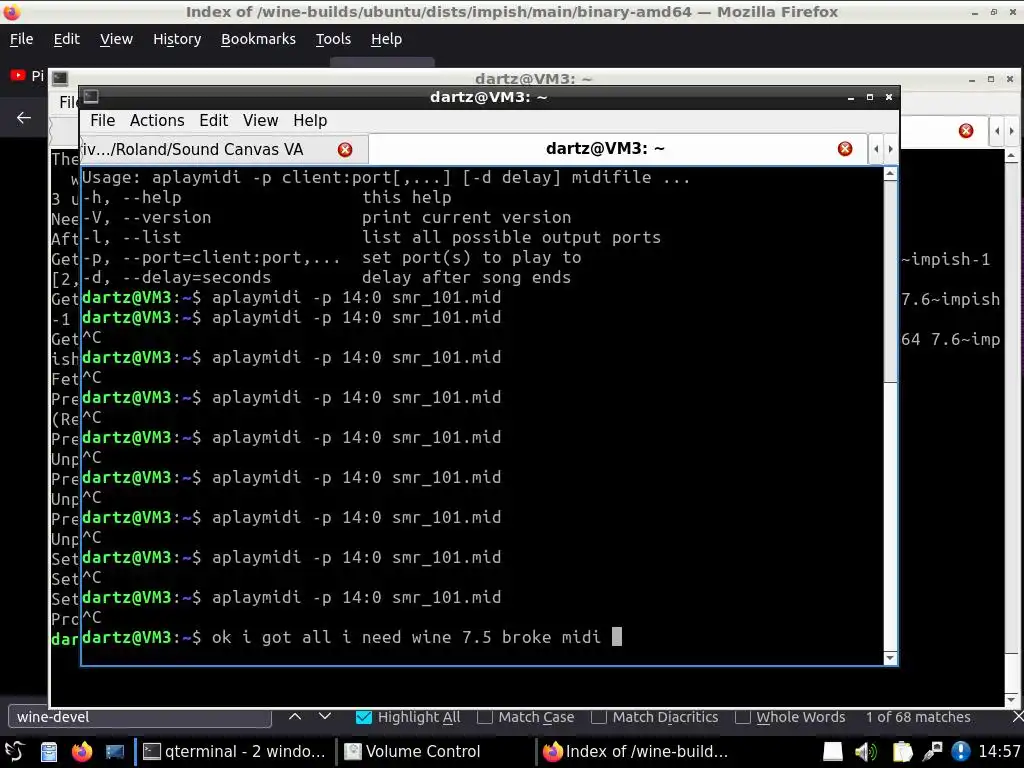Open the LXQt start menu bird icon

[x=14, y=752]
